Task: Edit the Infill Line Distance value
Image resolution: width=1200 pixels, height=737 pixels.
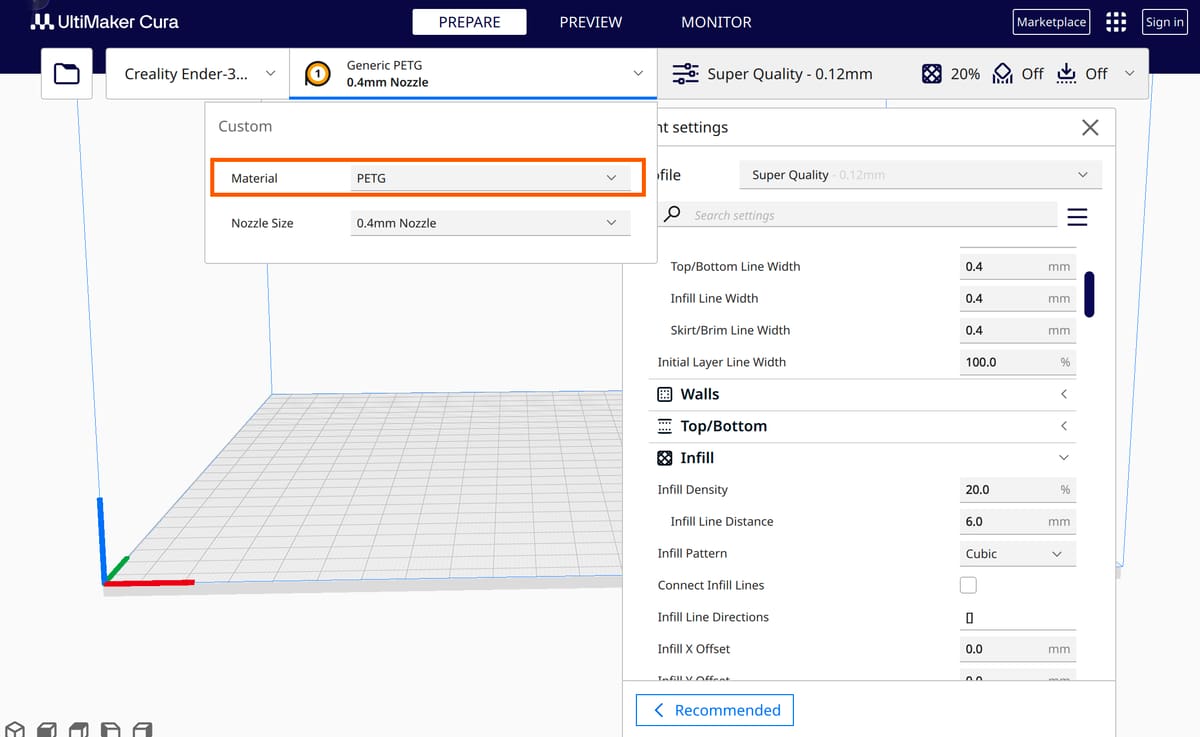Action: tap(1018, 522)
